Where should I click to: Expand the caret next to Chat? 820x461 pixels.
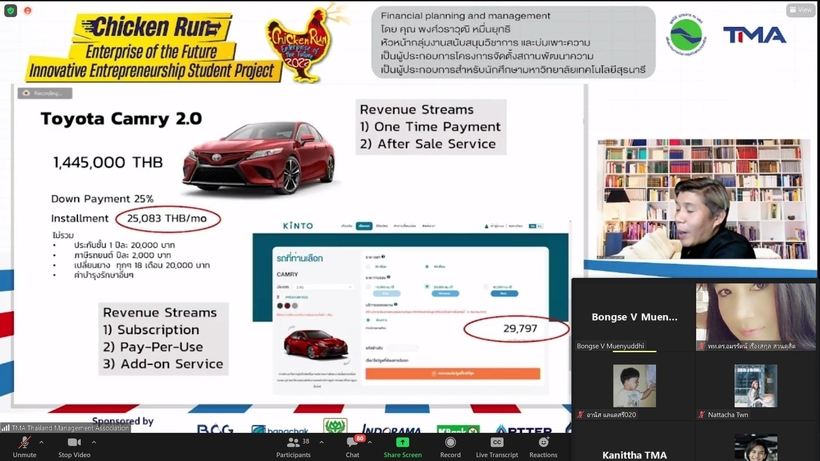(370, 442)
